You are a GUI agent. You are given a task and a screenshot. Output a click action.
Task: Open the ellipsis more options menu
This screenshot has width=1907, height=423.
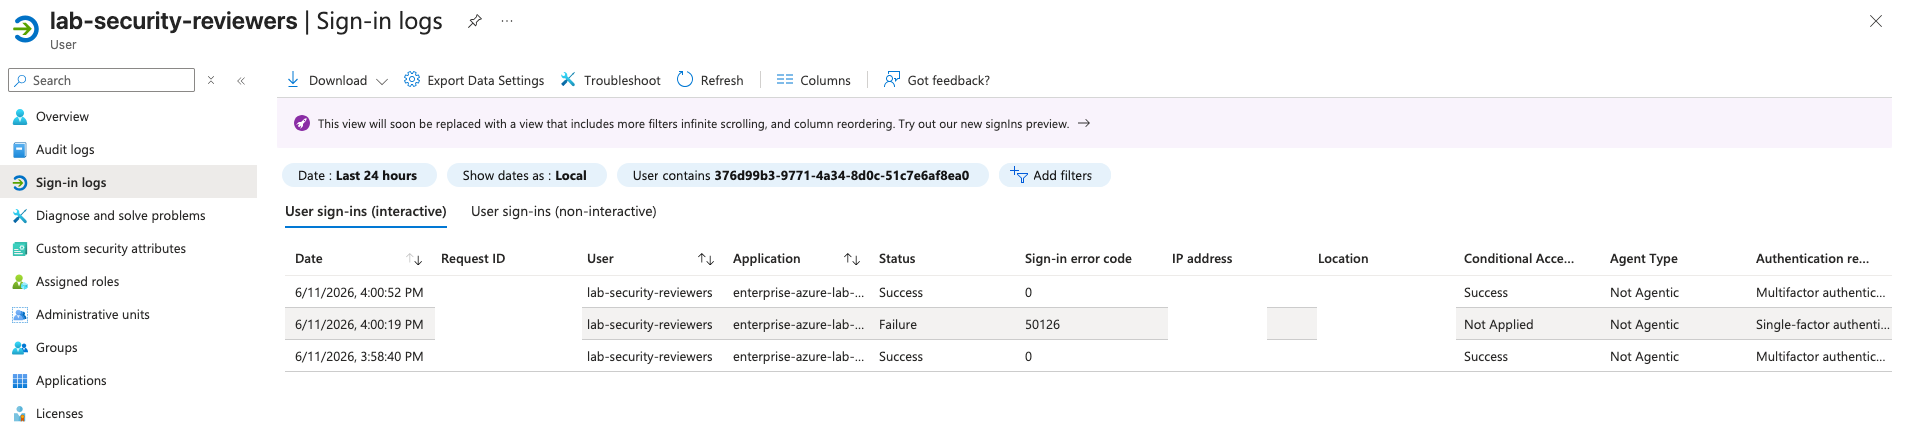[507, 21]
